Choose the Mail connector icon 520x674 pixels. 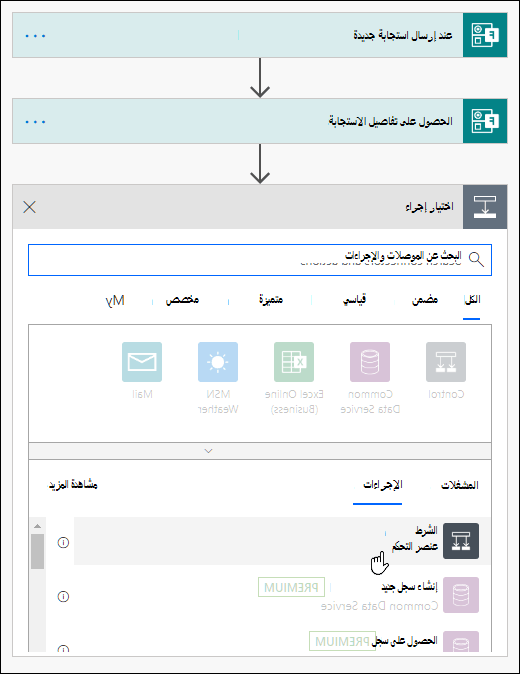click(142, 362)
